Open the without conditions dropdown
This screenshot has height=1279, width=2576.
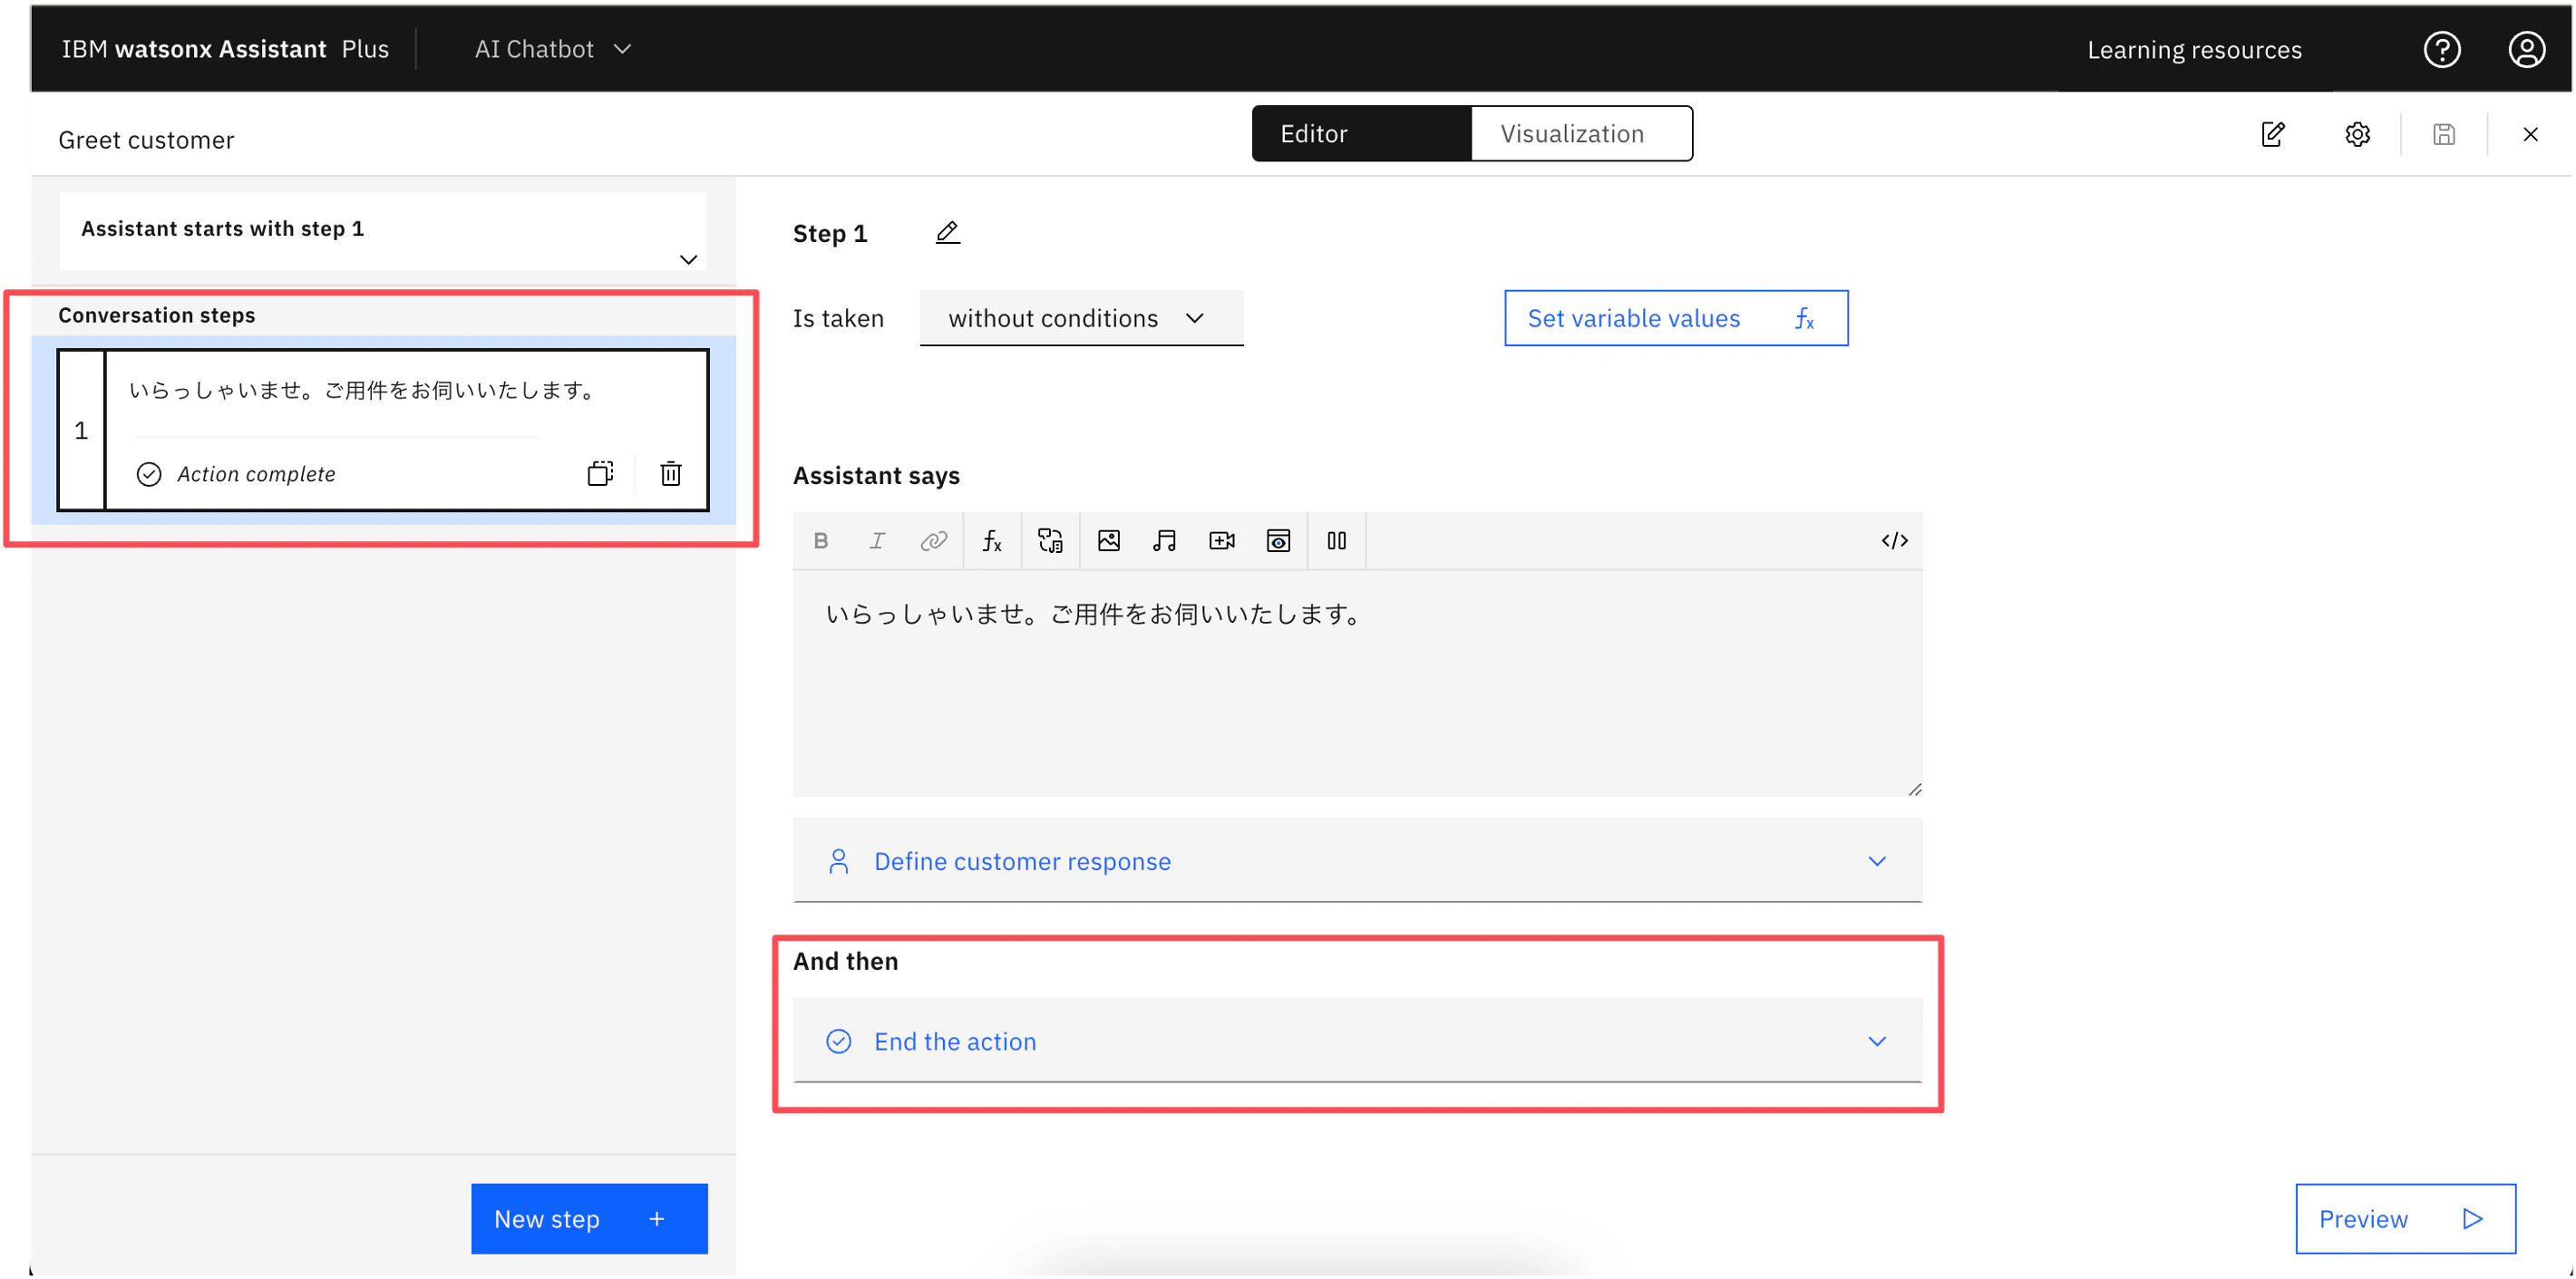pyautogui.click(x=1080, y=318)
